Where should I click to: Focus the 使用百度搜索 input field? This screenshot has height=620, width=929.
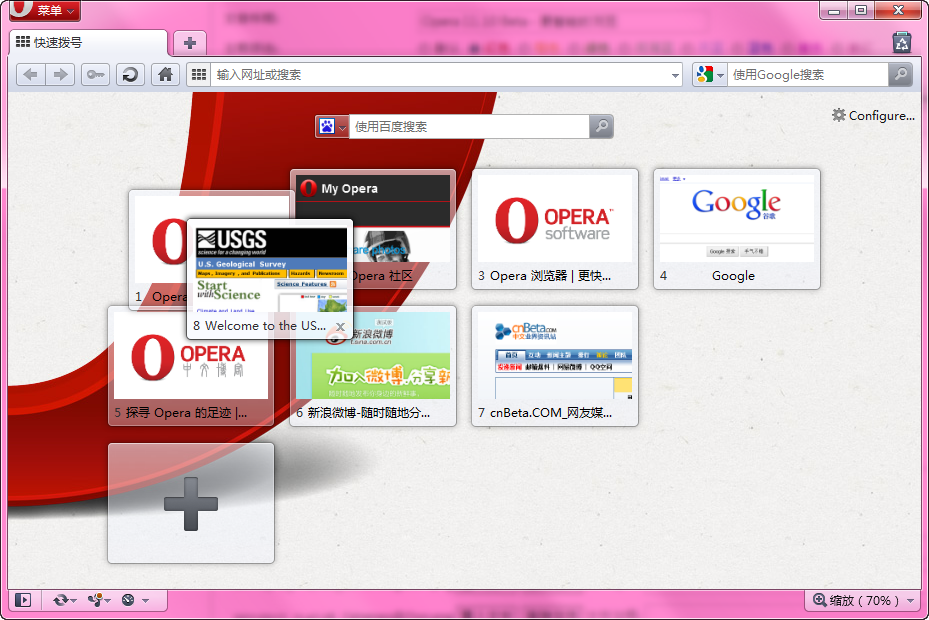[469, 126]
